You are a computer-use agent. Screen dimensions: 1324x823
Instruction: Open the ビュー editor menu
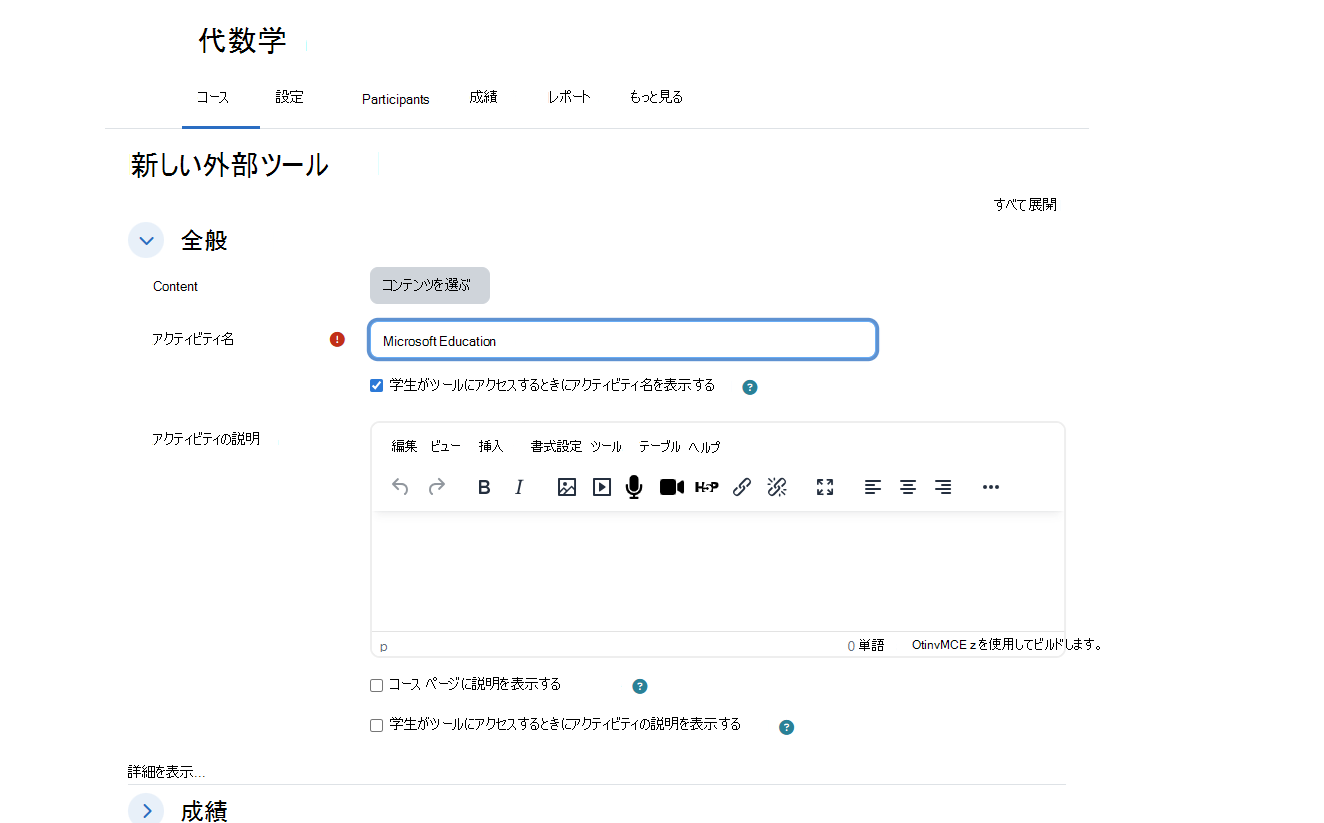(446, 446)
